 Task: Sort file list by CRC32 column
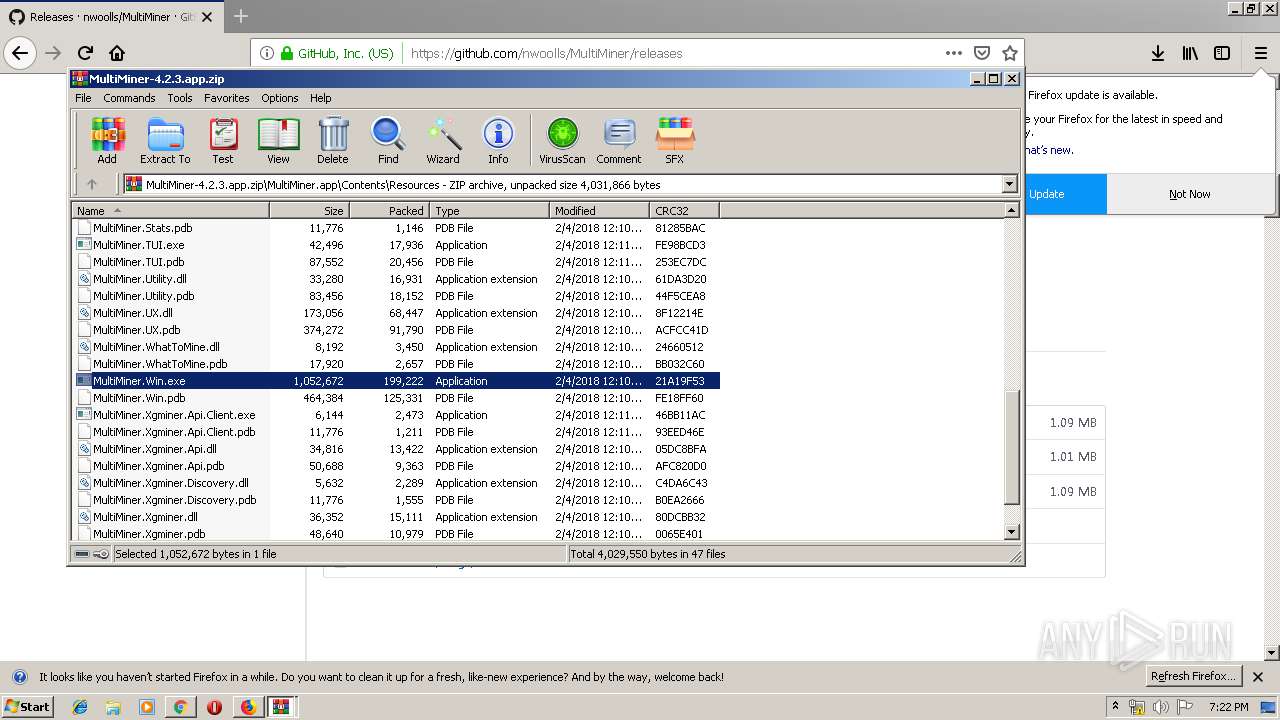[x=684, y=211]
